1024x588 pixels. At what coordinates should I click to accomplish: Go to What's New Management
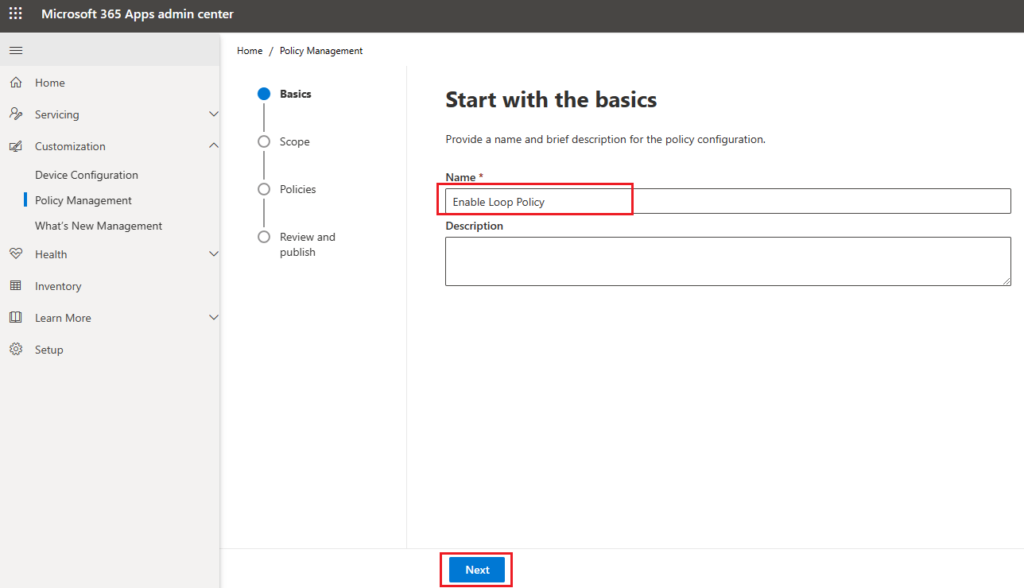pos(97,225)
